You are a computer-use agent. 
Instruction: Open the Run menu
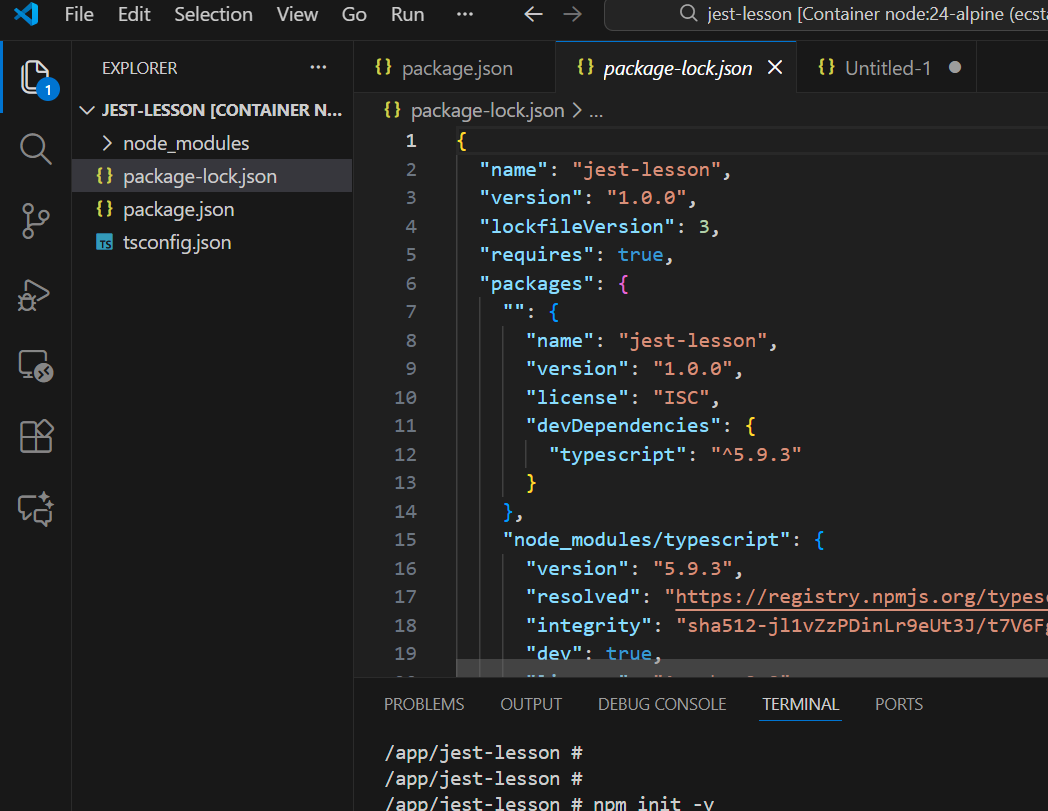408,14
